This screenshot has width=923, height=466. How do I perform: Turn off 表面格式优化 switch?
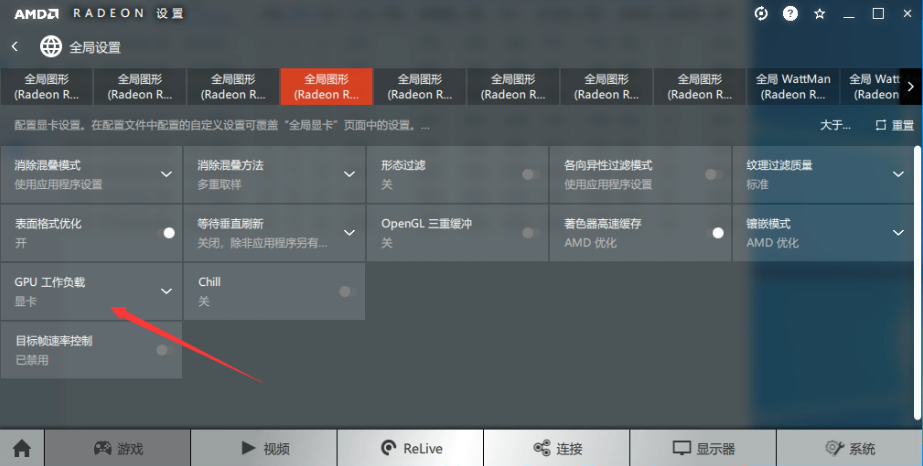[x=165, y=233]
